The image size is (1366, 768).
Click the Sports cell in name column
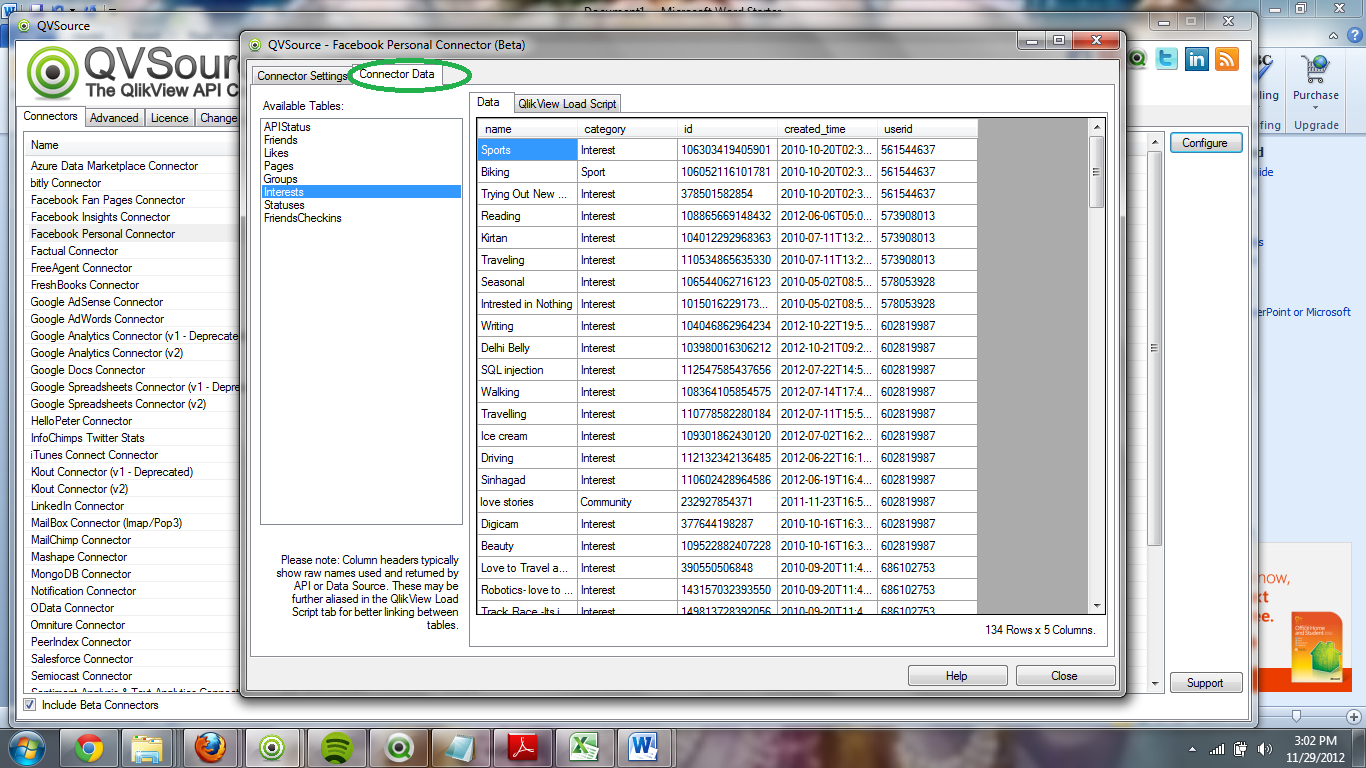527,150
